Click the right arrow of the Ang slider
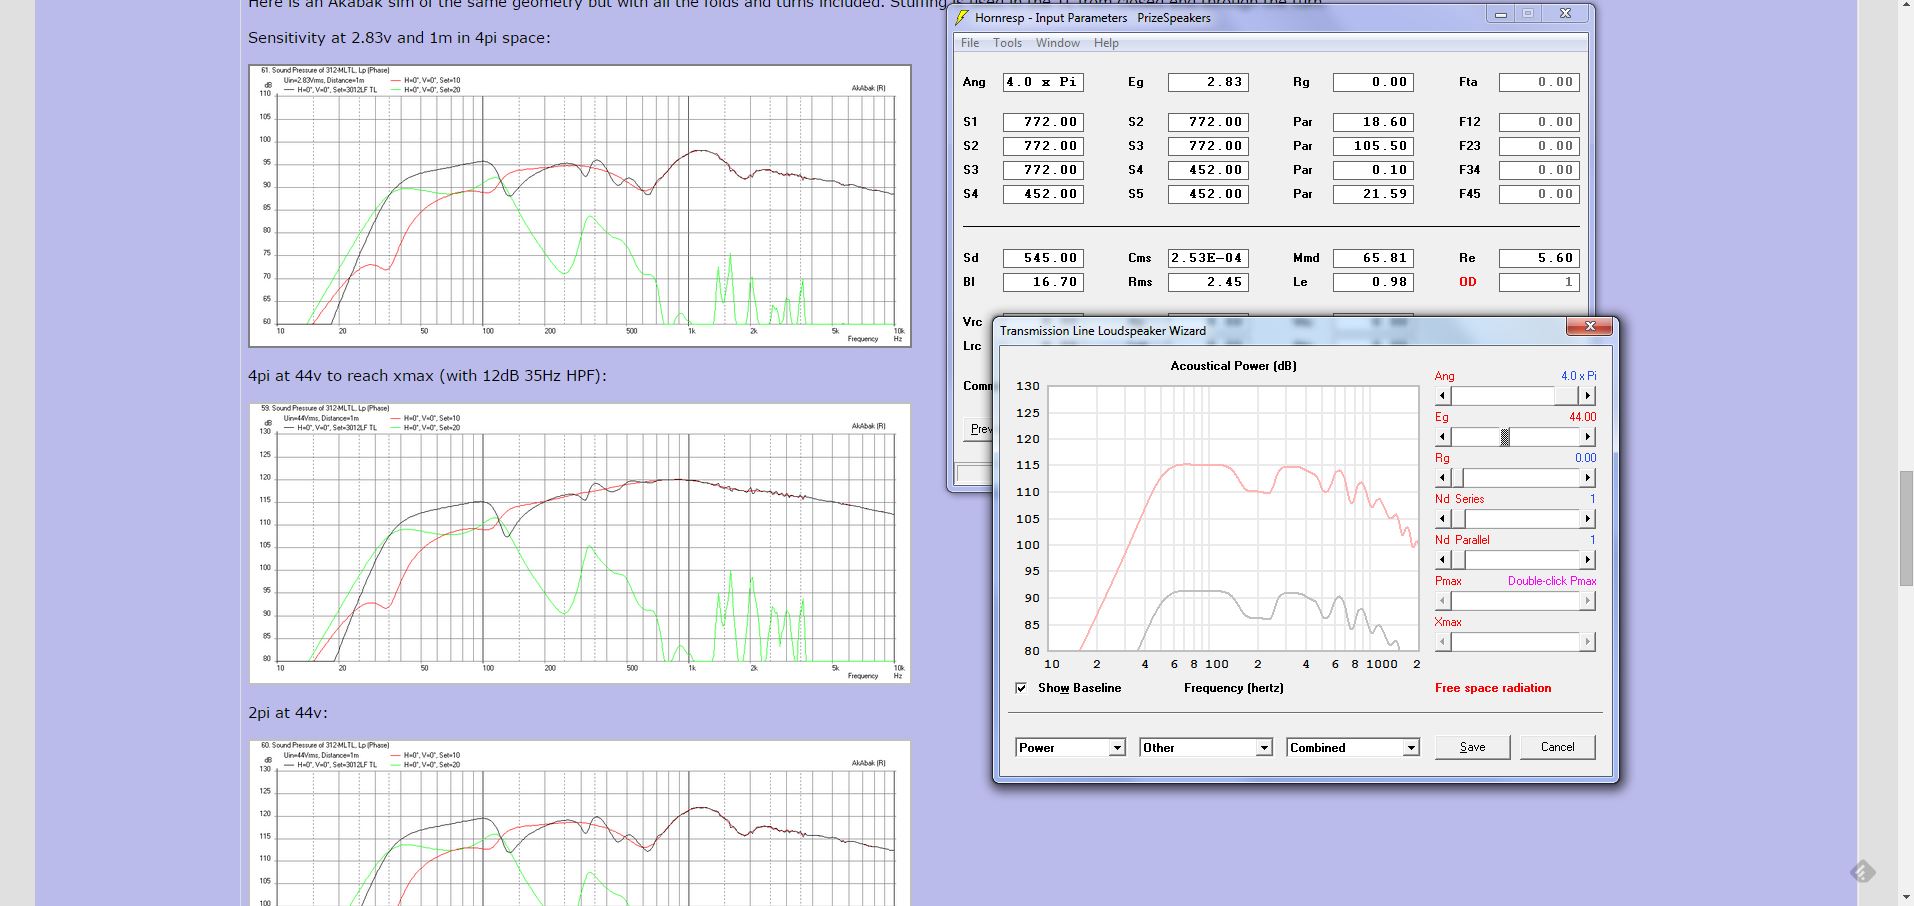Image resolution: width=1914 pixels, height=906 pixels. [1587, 396]
